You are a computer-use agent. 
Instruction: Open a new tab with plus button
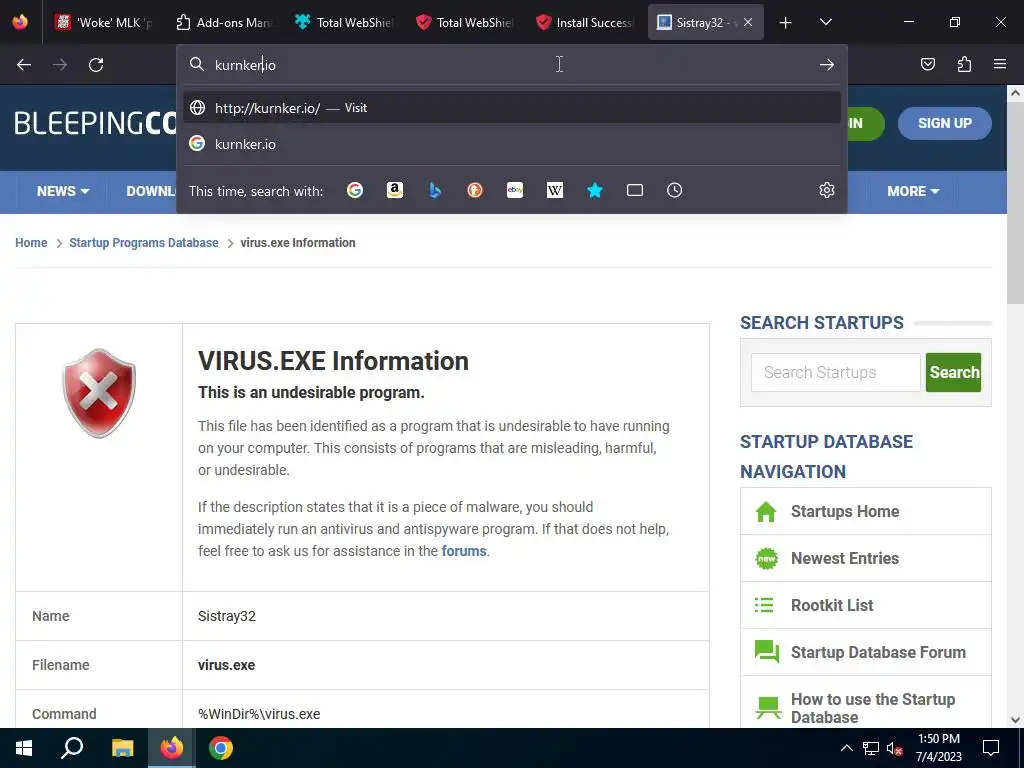point(786,23)
